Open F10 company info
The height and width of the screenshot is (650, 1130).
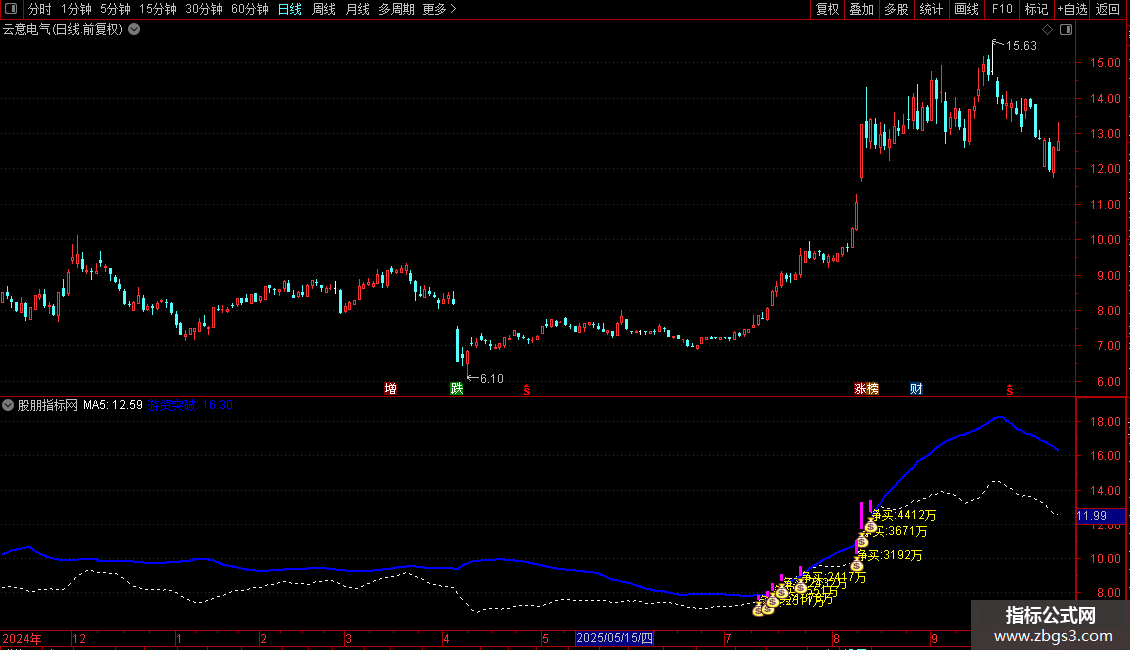pos(1002,9)
